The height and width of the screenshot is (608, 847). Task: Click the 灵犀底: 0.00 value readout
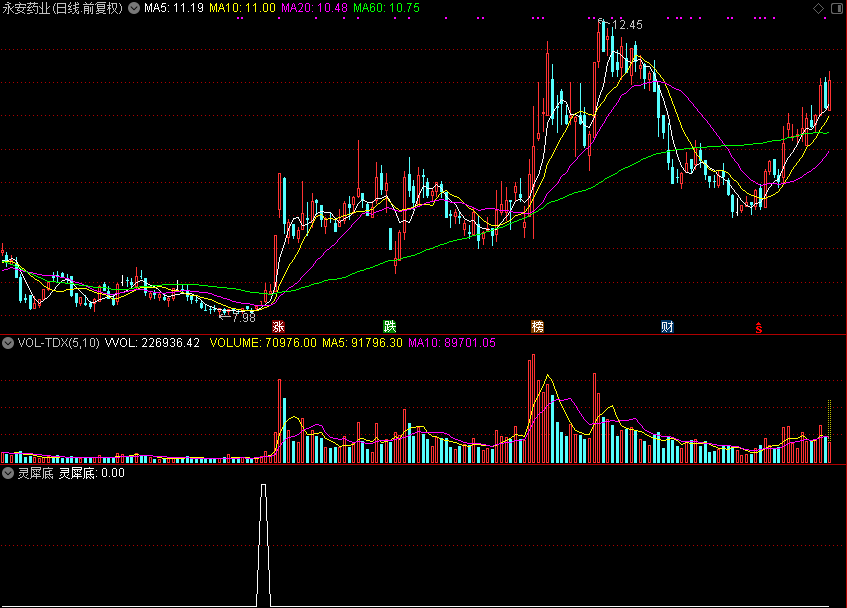click(92, 474)
